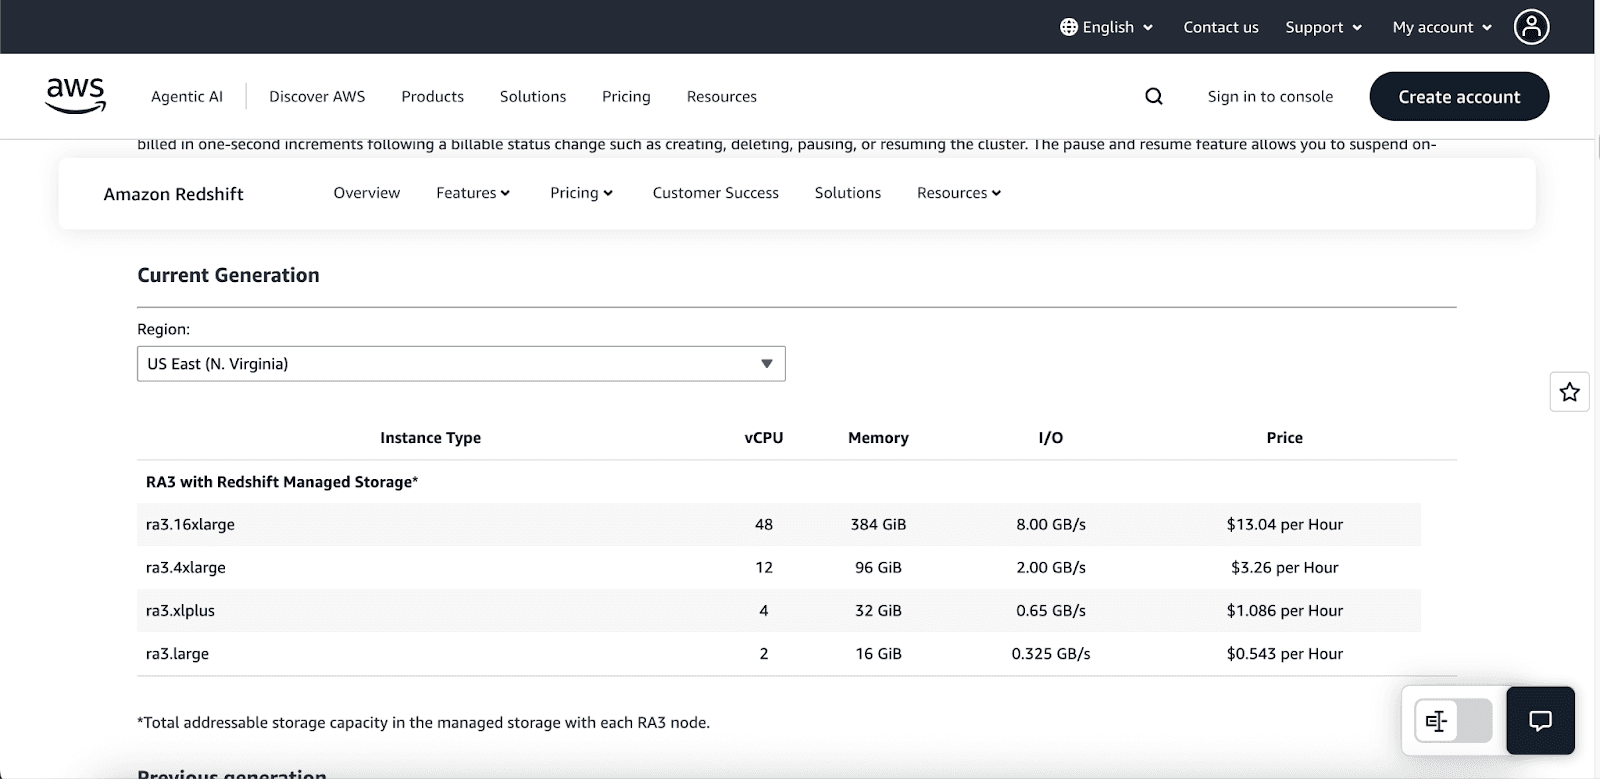Expand the English language dropdown

point(1107,27)
